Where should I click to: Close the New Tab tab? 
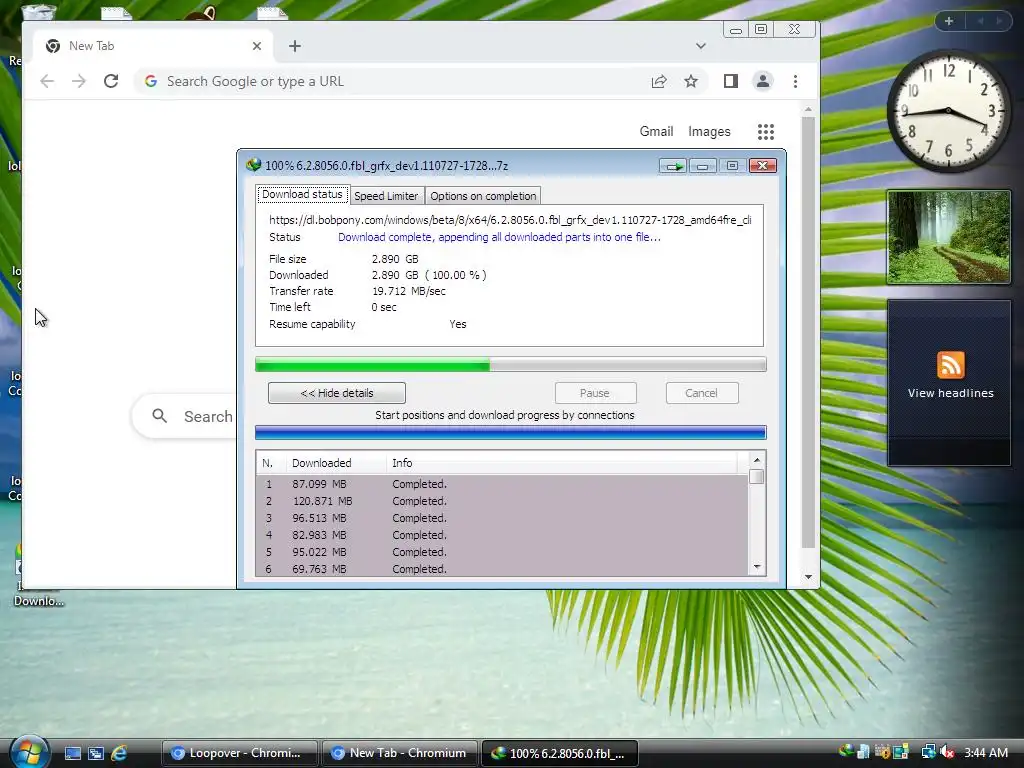click(x=257, y=46)
